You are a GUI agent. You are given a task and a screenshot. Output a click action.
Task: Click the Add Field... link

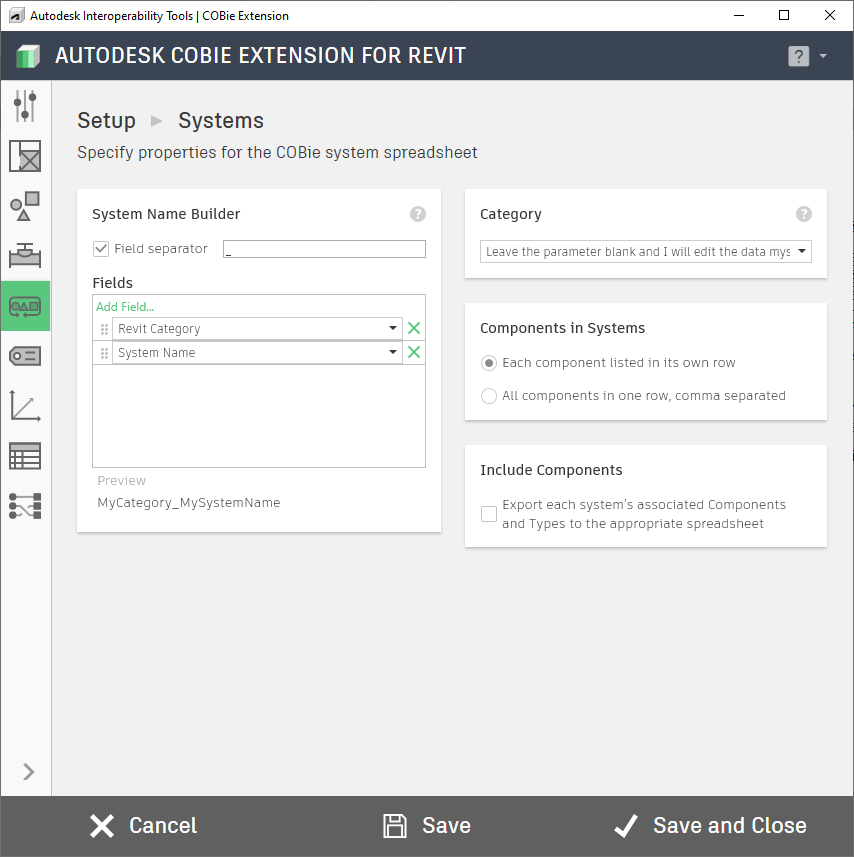tap(125, 307)
